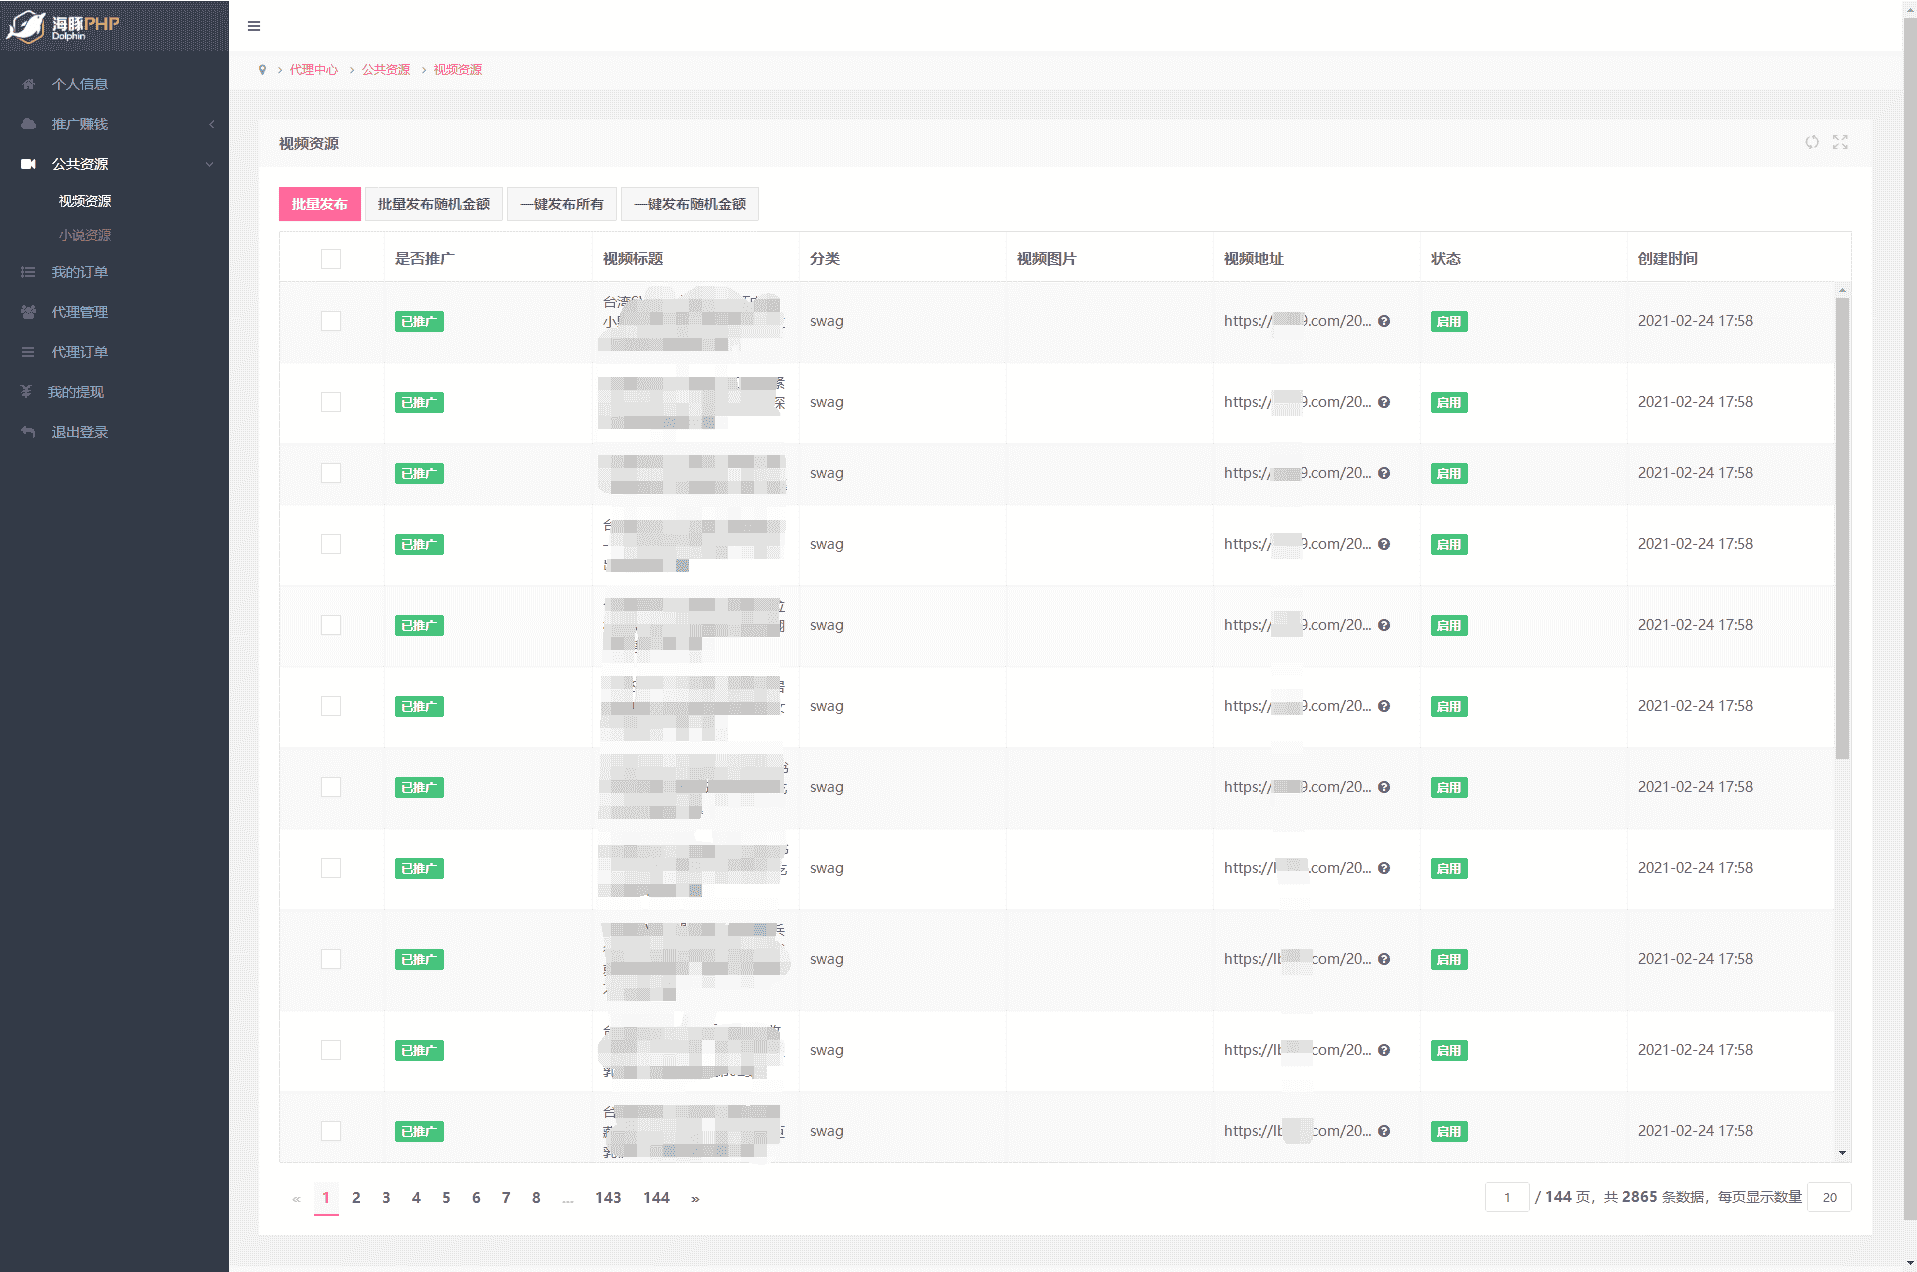Click help icon beside first video URL
The width and height of the screenshot is (1917, 1272).
point(1384,321)
